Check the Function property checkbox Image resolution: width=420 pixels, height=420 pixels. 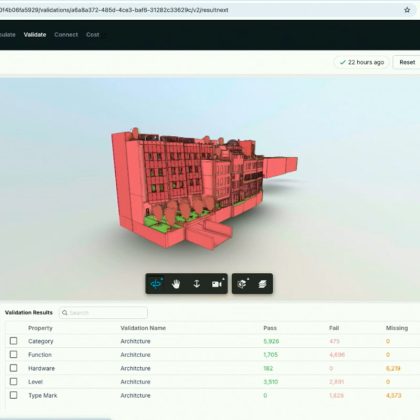click(13, 354)
